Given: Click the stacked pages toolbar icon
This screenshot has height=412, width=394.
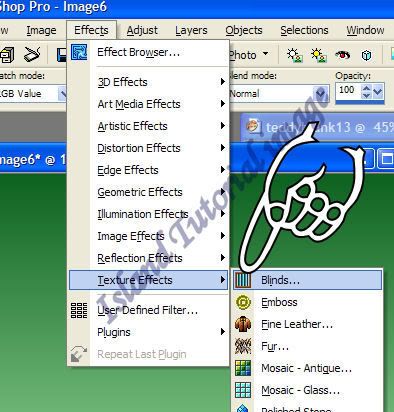Looking at the screenshot, I should pos(7,55).
